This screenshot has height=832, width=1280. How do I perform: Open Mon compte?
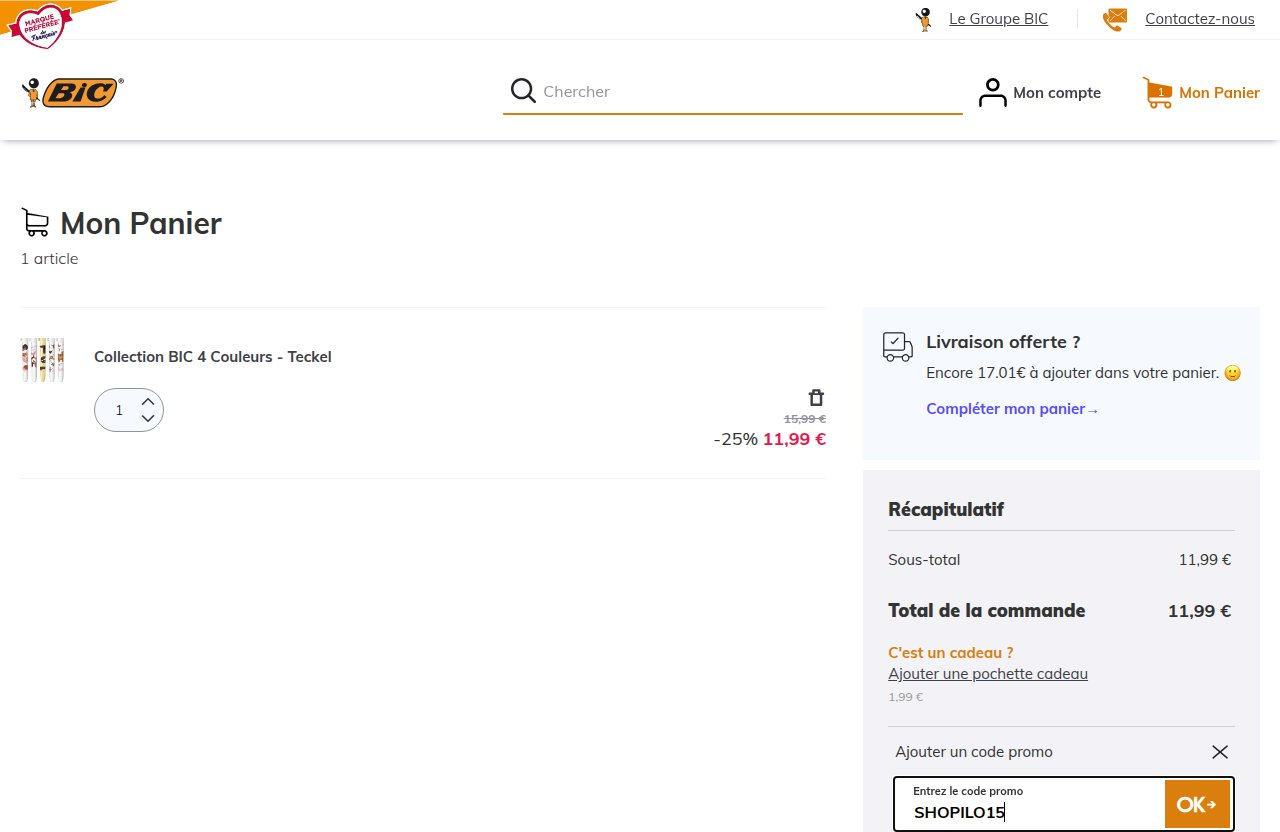pos(1057,93)
